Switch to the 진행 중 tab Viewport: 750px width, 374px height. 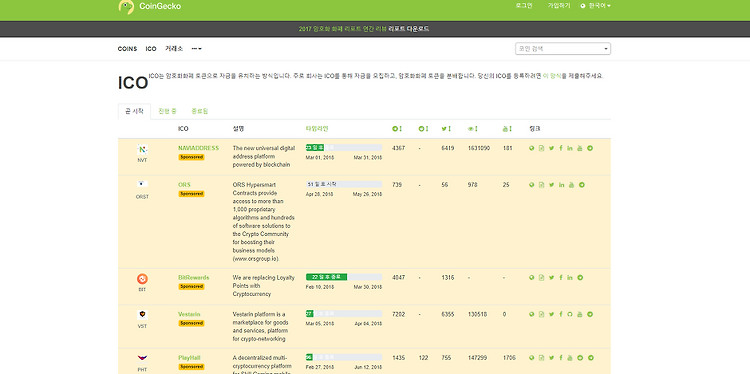coord(167,111)
